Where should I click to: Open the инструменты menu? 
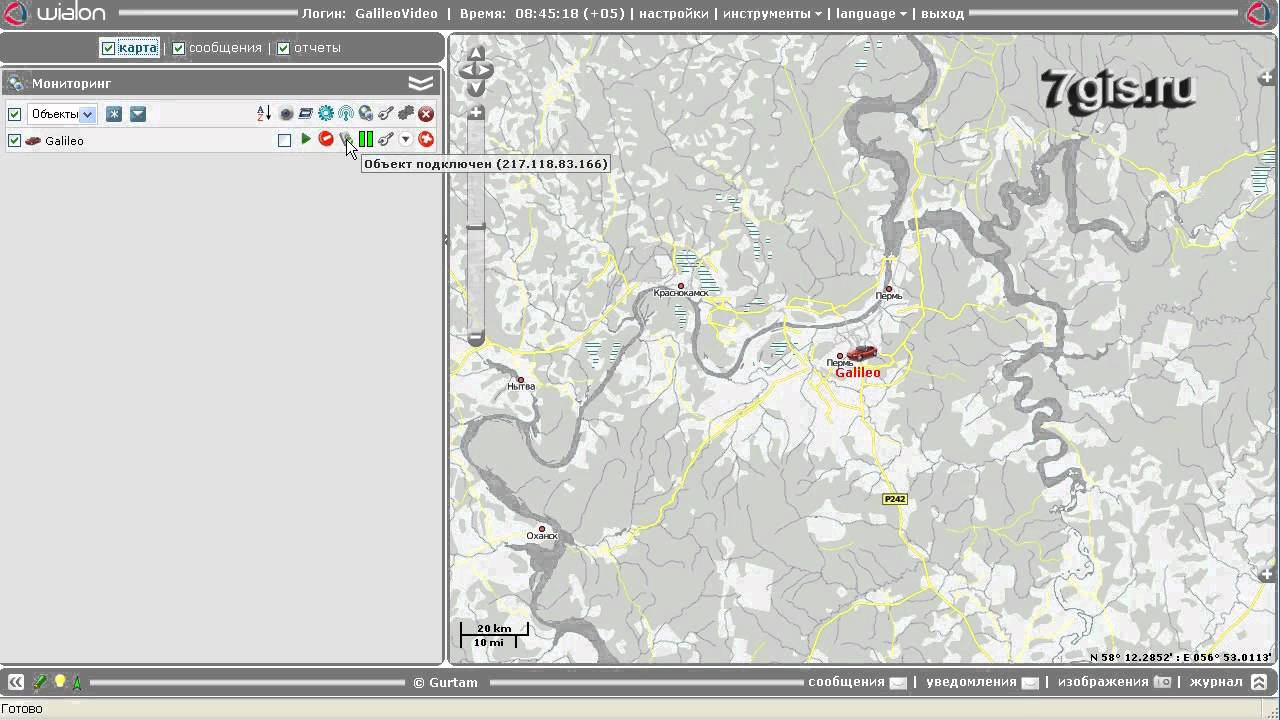click(772, 14)
